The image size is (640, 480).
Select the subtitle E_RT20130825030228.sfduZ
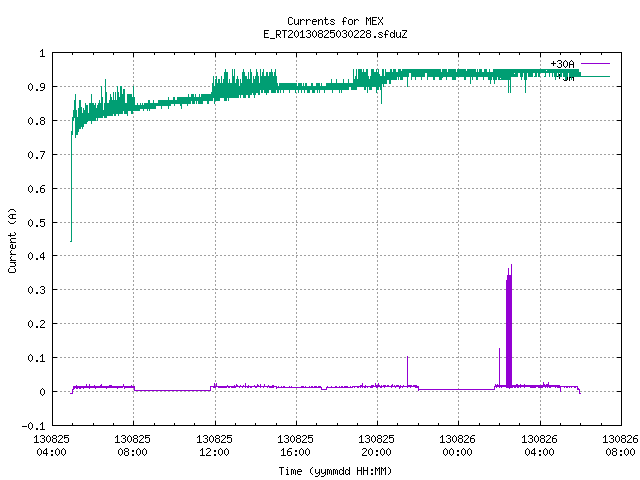pos(335,34)
